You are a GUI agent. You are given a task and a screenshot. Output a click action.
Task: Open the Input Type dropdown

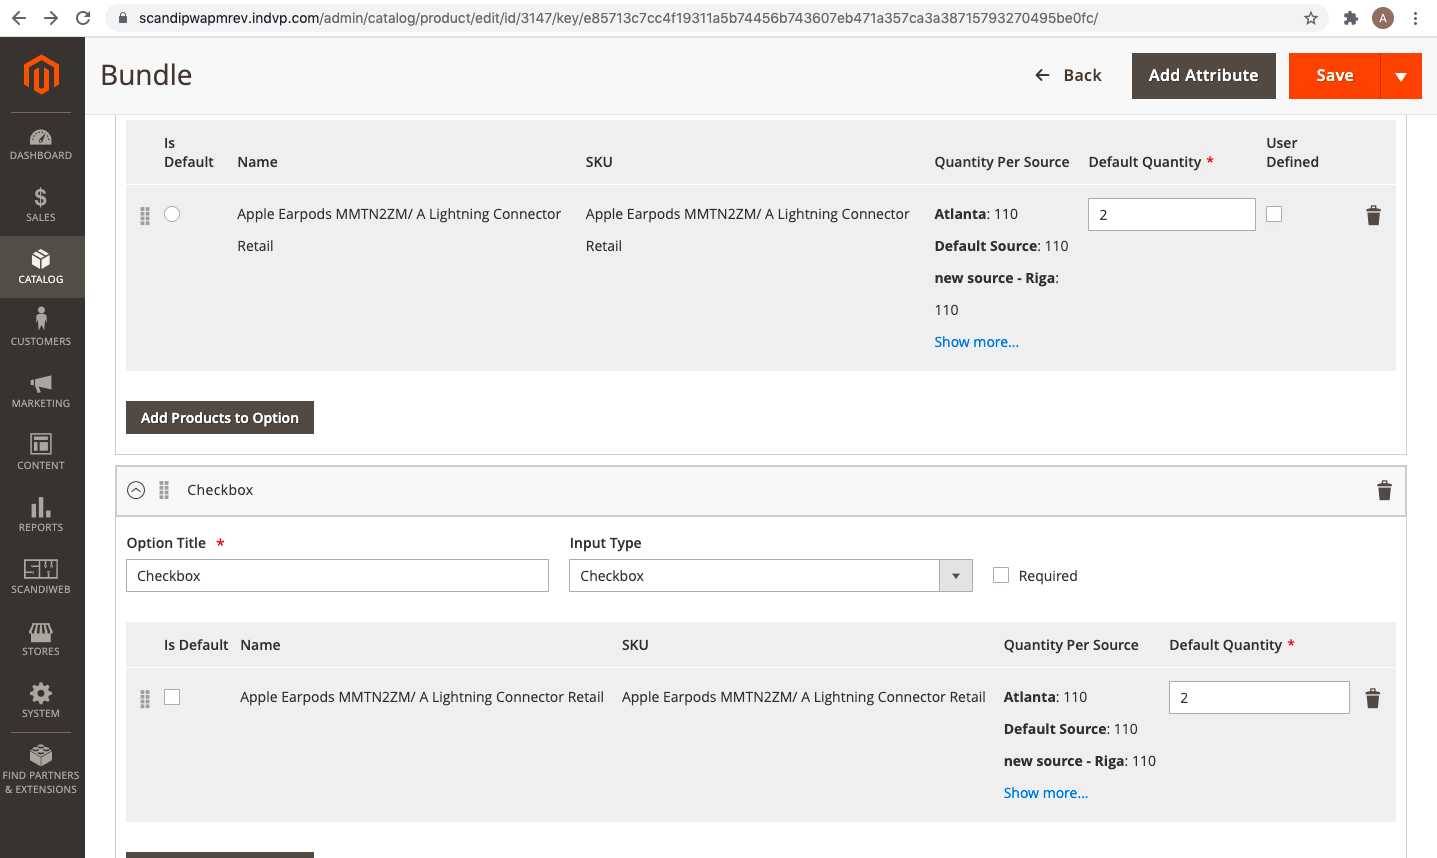click(771, 576)
